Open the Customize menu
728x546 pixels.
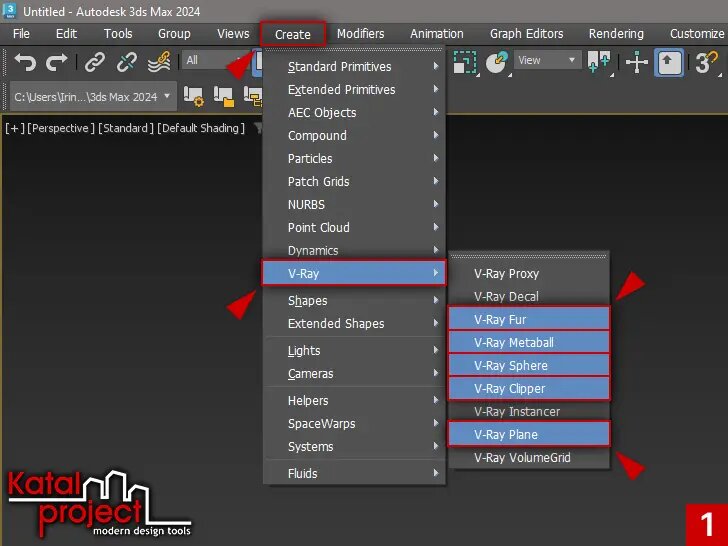(696, 33)
